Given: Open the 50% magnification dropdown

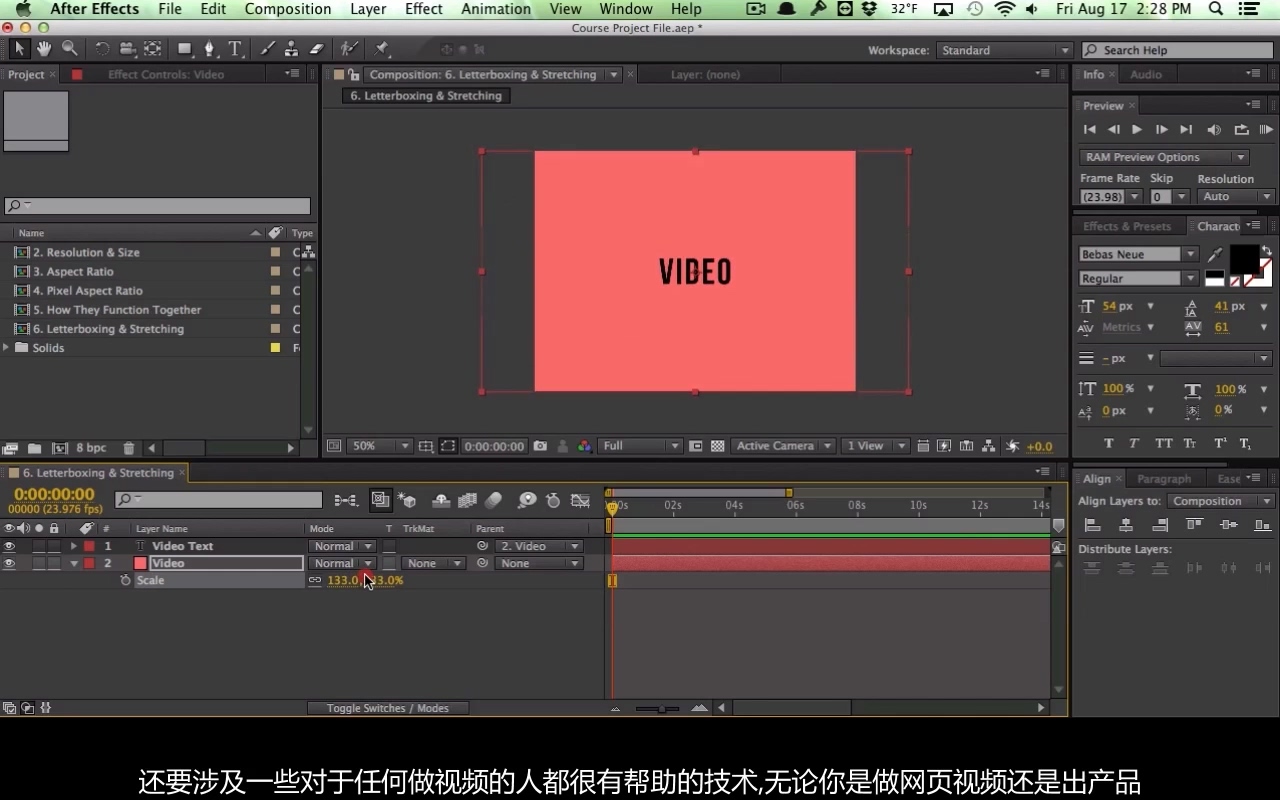Looking at the screenshot, I should [380, 446].
